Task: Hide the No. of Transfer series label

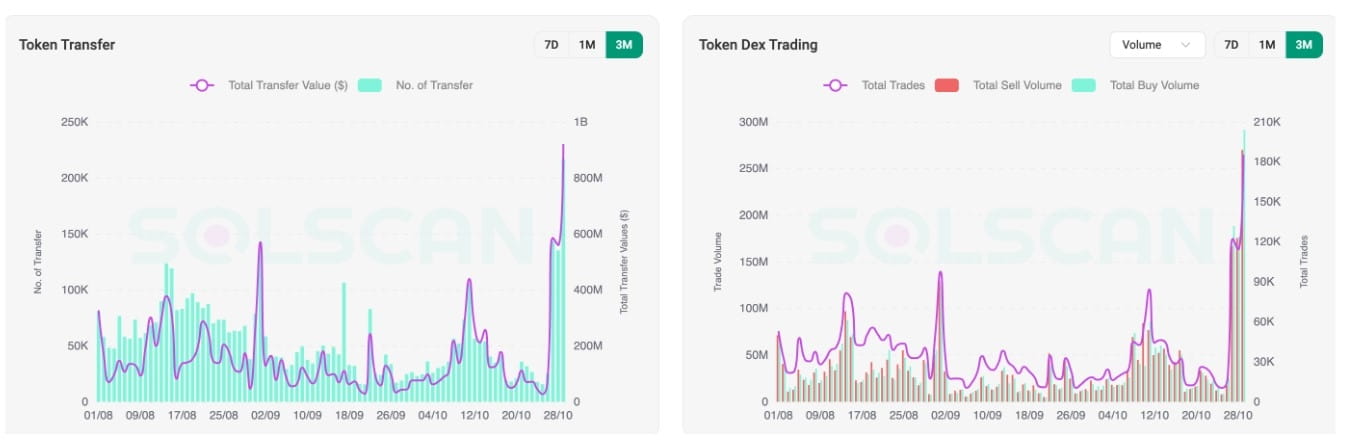Action: [434, 86]
